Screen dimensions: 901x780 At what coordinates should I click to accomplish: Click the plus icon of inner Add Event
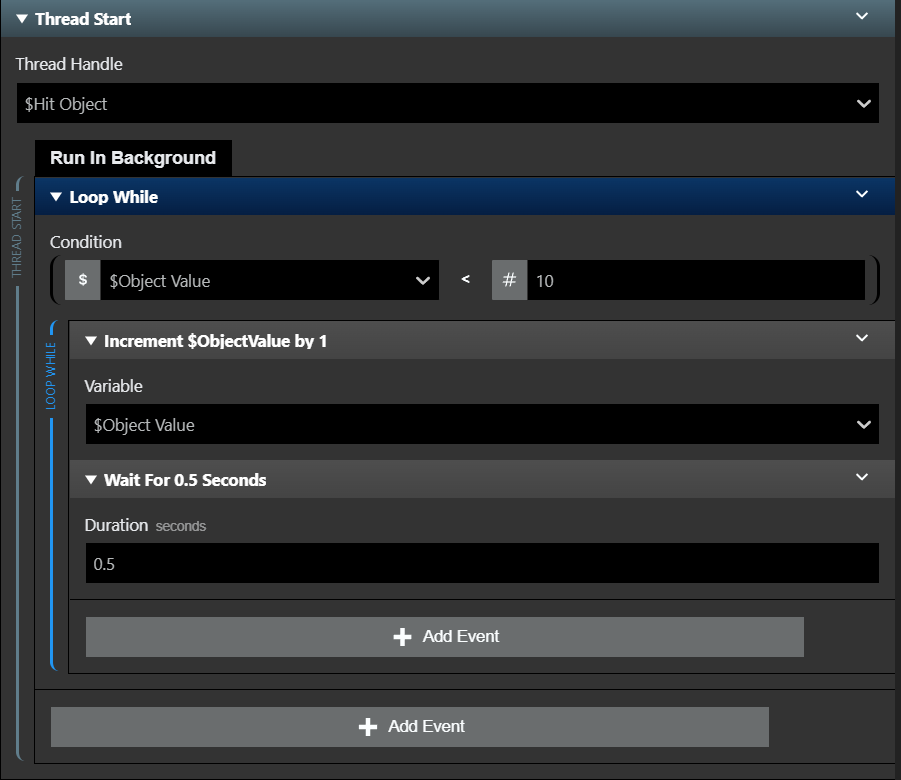pyautogui.click(x=402, y=637)
